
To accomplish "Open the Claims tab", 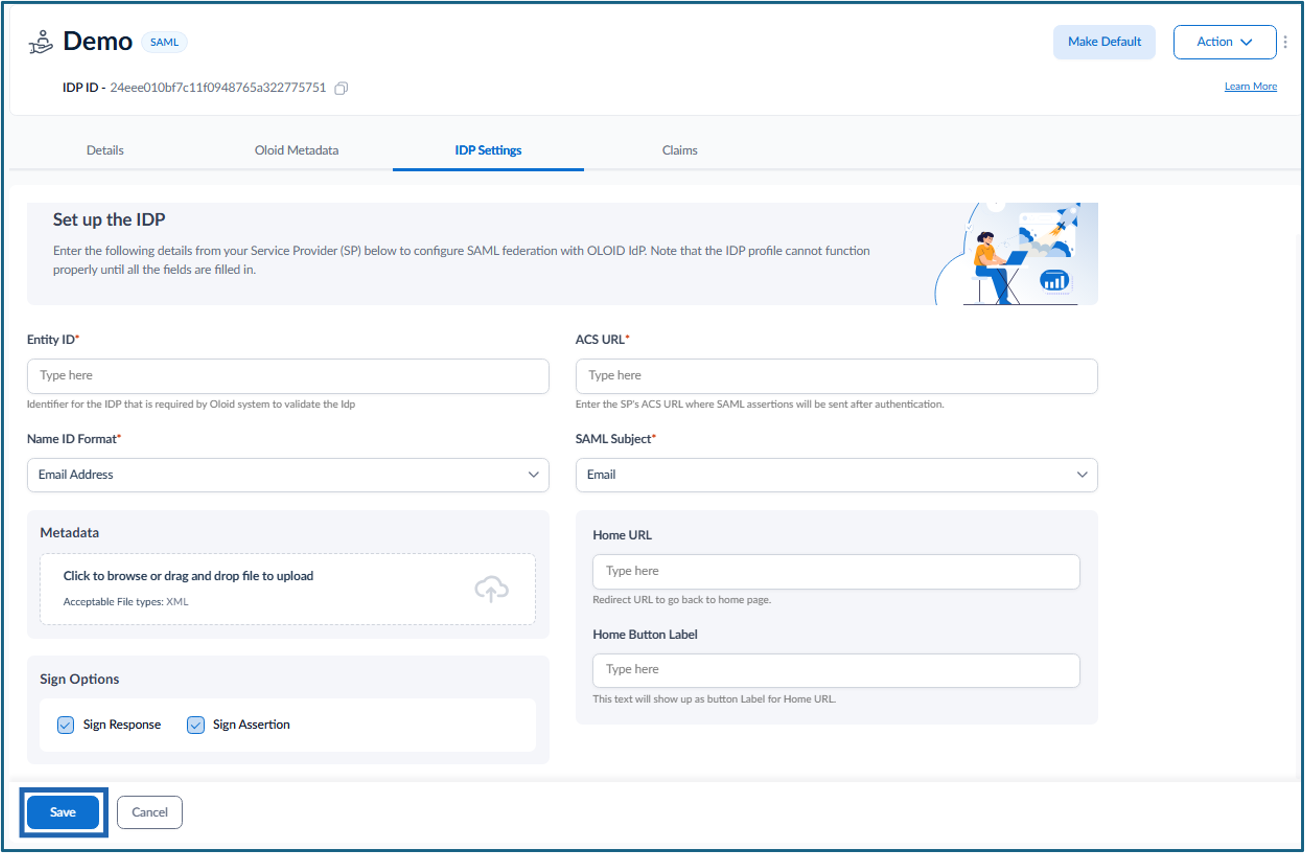I will pyautogui.click(x=680, y=150).
